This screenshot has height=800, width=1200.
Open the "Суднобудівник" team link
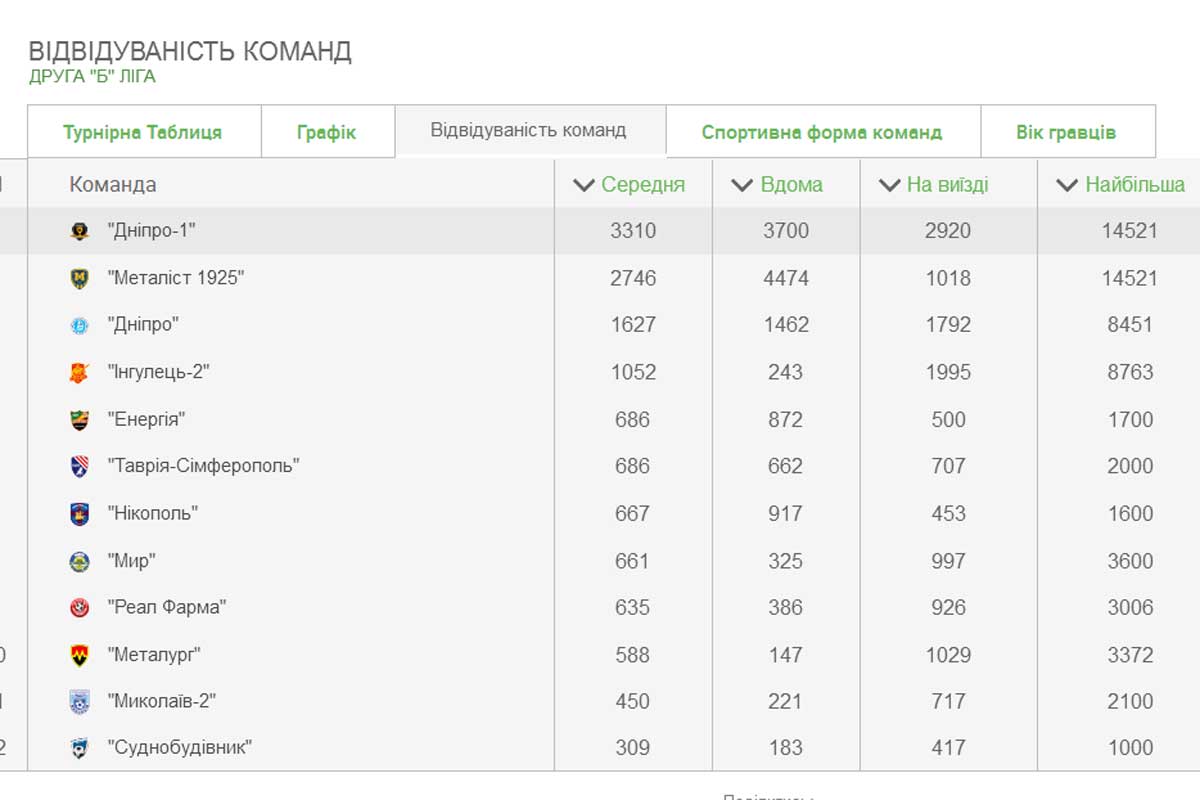[x=180, y=747]
